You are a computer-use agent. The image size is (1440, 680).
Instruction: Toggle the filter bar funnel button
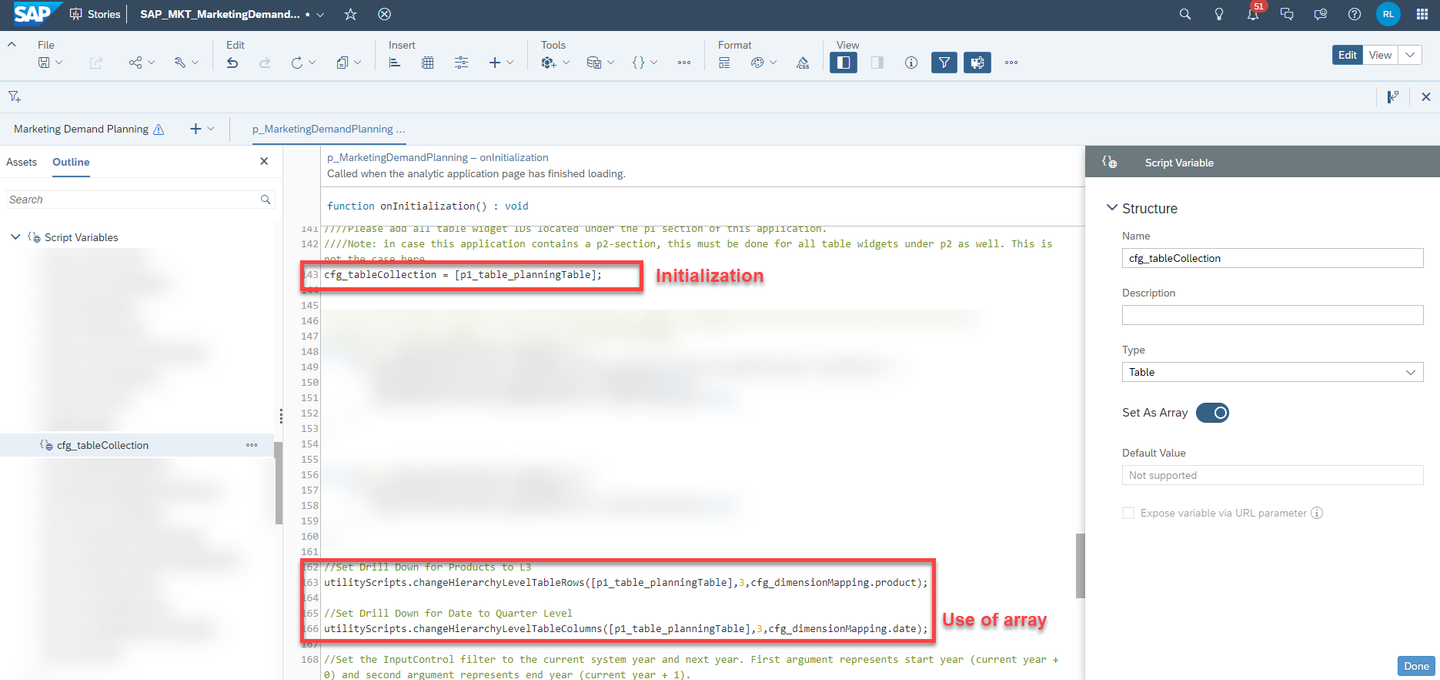(944, 62)
